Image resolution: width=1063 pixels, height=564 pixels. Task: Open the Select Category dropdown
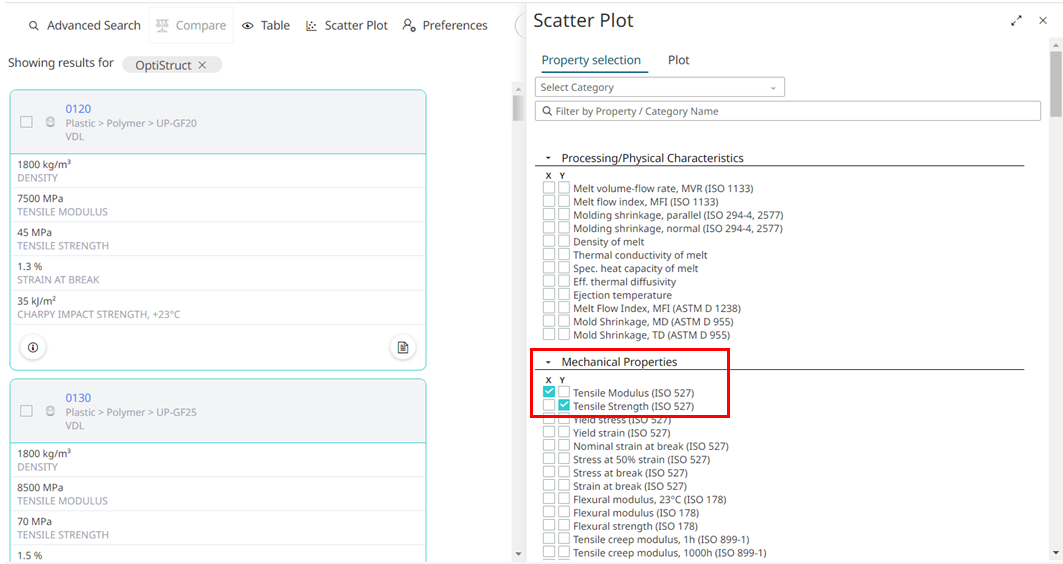click(x=660, y=87)
